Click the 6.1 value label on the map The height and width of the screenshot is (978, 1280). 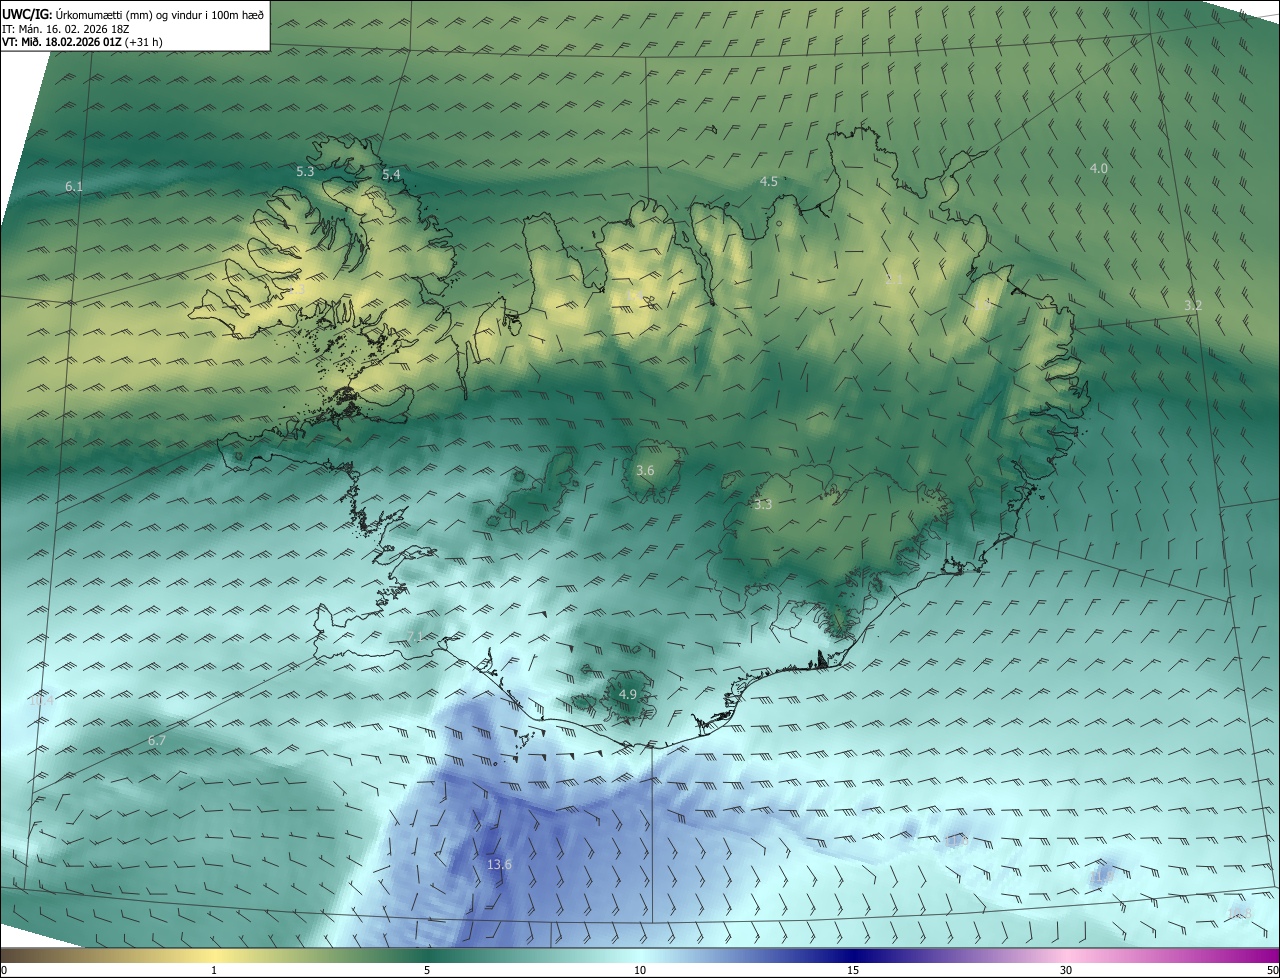point(74,187)
